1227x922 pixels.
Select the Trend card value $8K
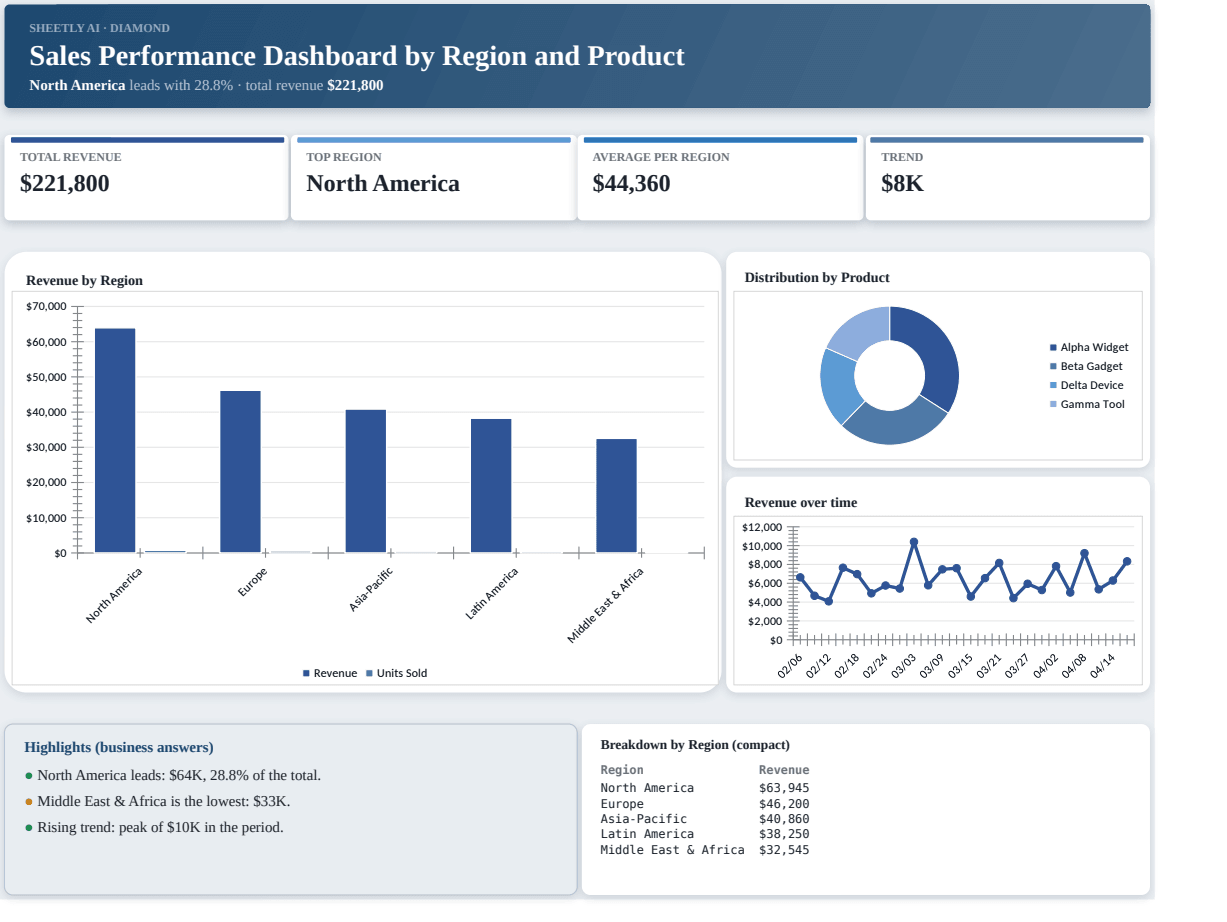point(902,184)
